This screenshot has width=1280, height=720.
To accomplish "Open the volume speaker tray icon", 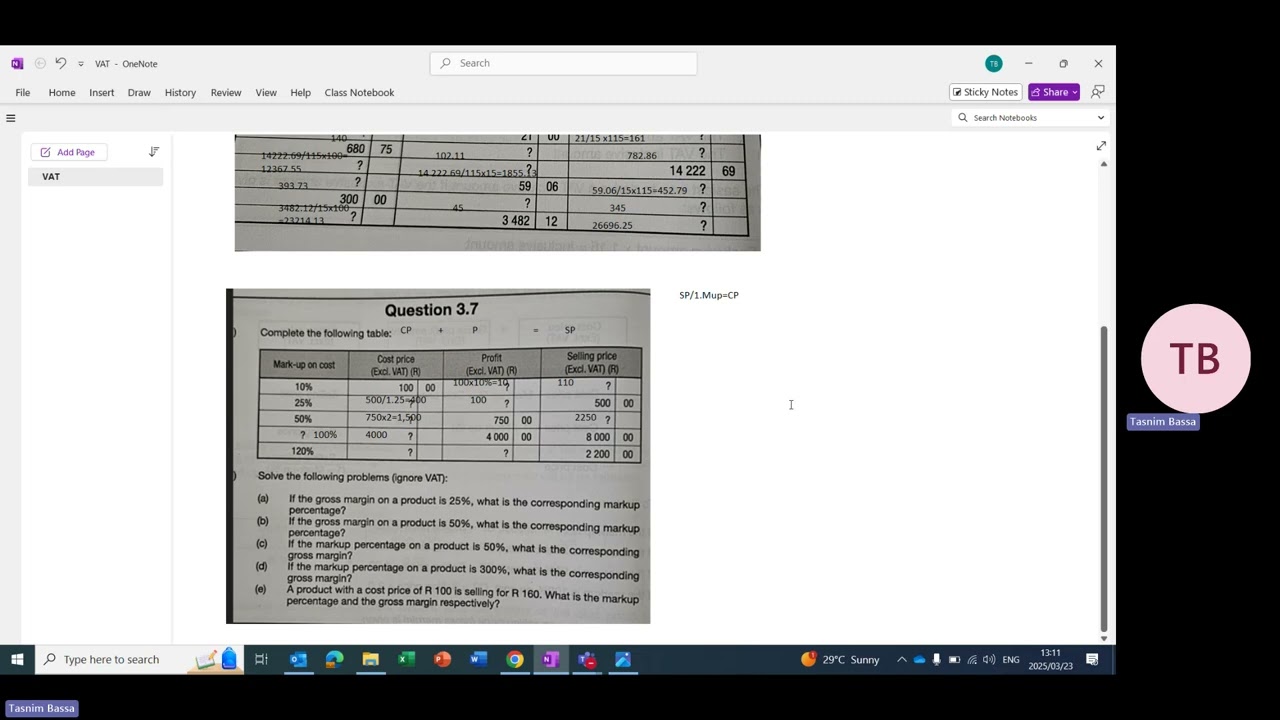I will click(989, 659).
